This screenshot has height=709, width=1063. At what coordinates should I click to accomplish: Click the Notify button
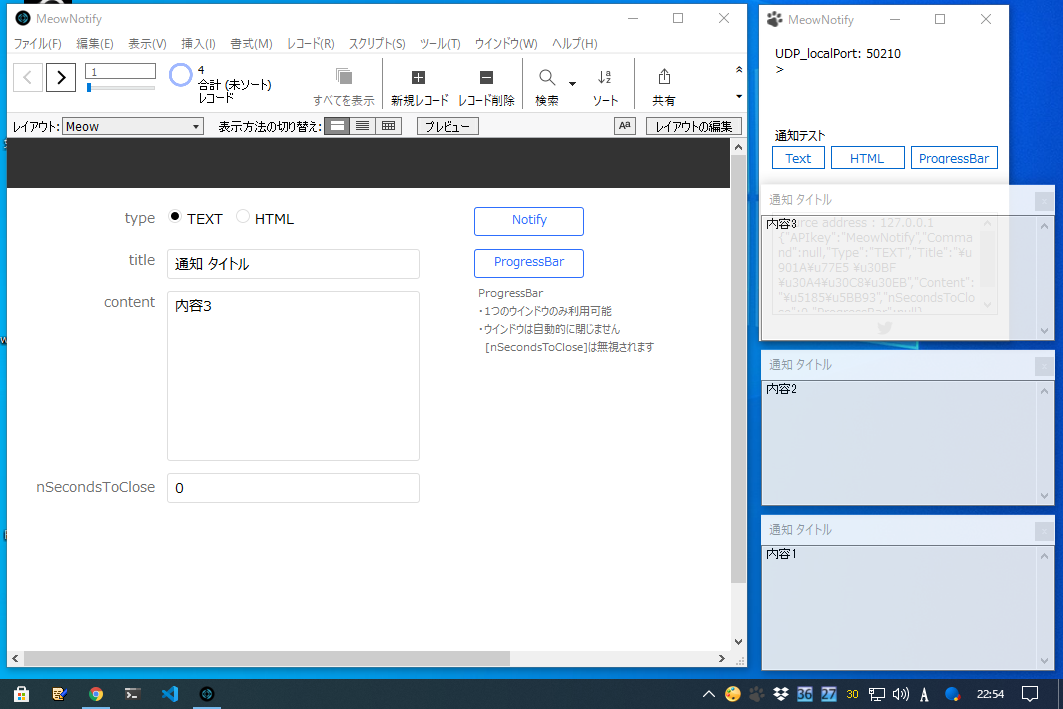[x=529, y=221]
